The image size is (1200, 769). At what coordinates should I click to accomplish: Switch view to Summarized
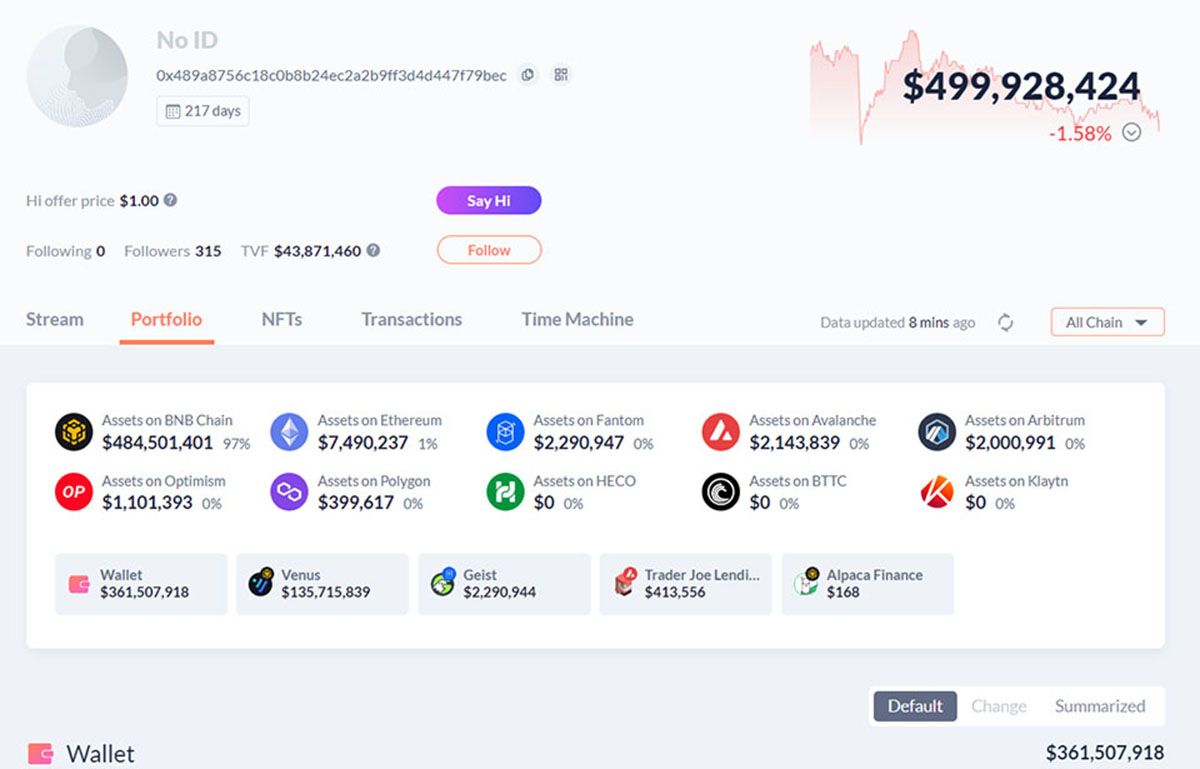1100,706
